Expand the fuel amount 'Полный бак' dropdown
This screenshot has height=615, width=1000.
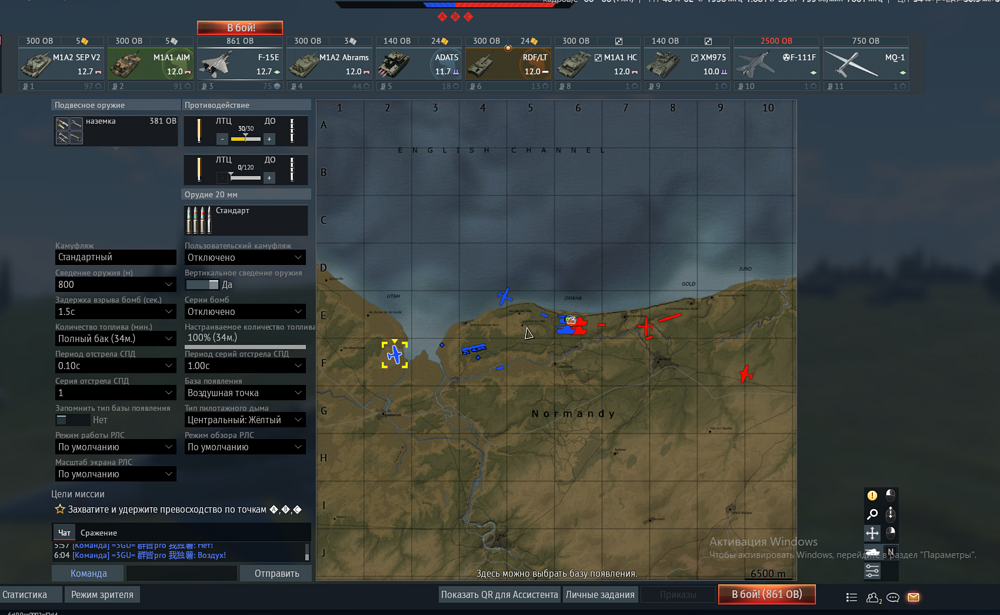(115, 339)
